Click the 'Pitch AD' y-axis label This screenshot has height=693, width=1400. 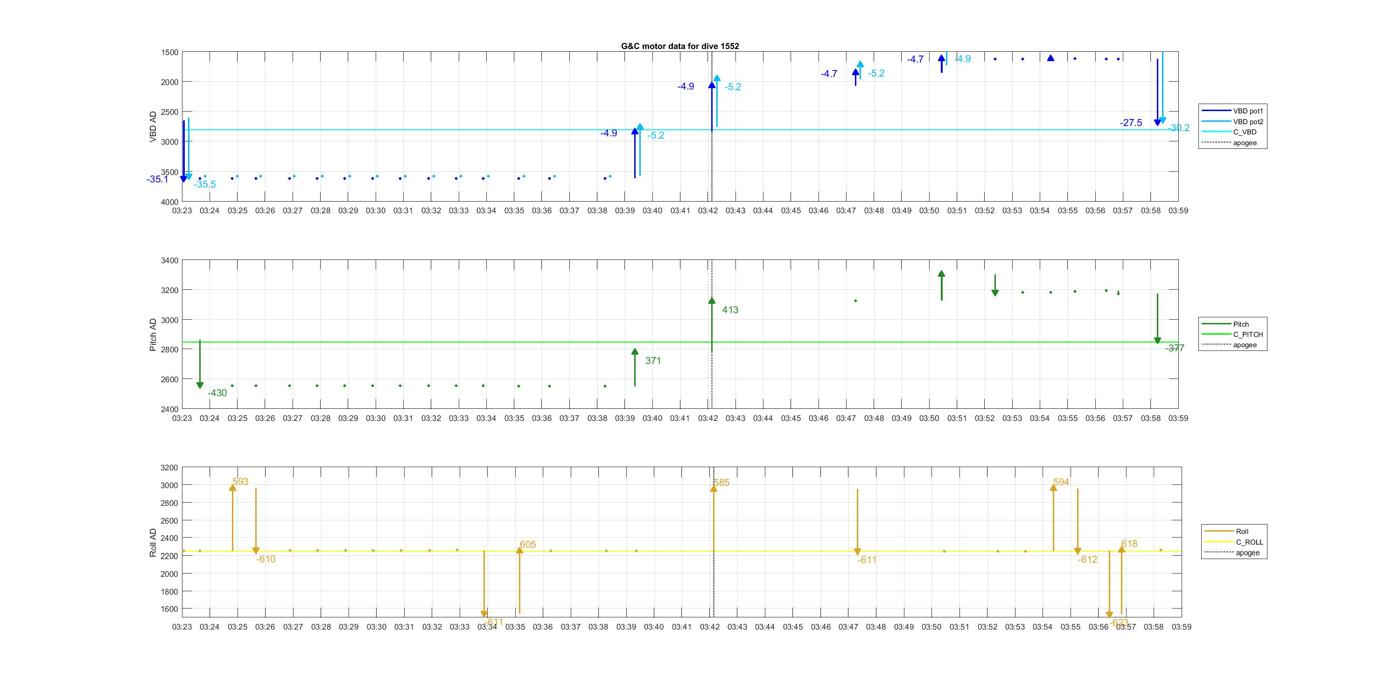153,335
